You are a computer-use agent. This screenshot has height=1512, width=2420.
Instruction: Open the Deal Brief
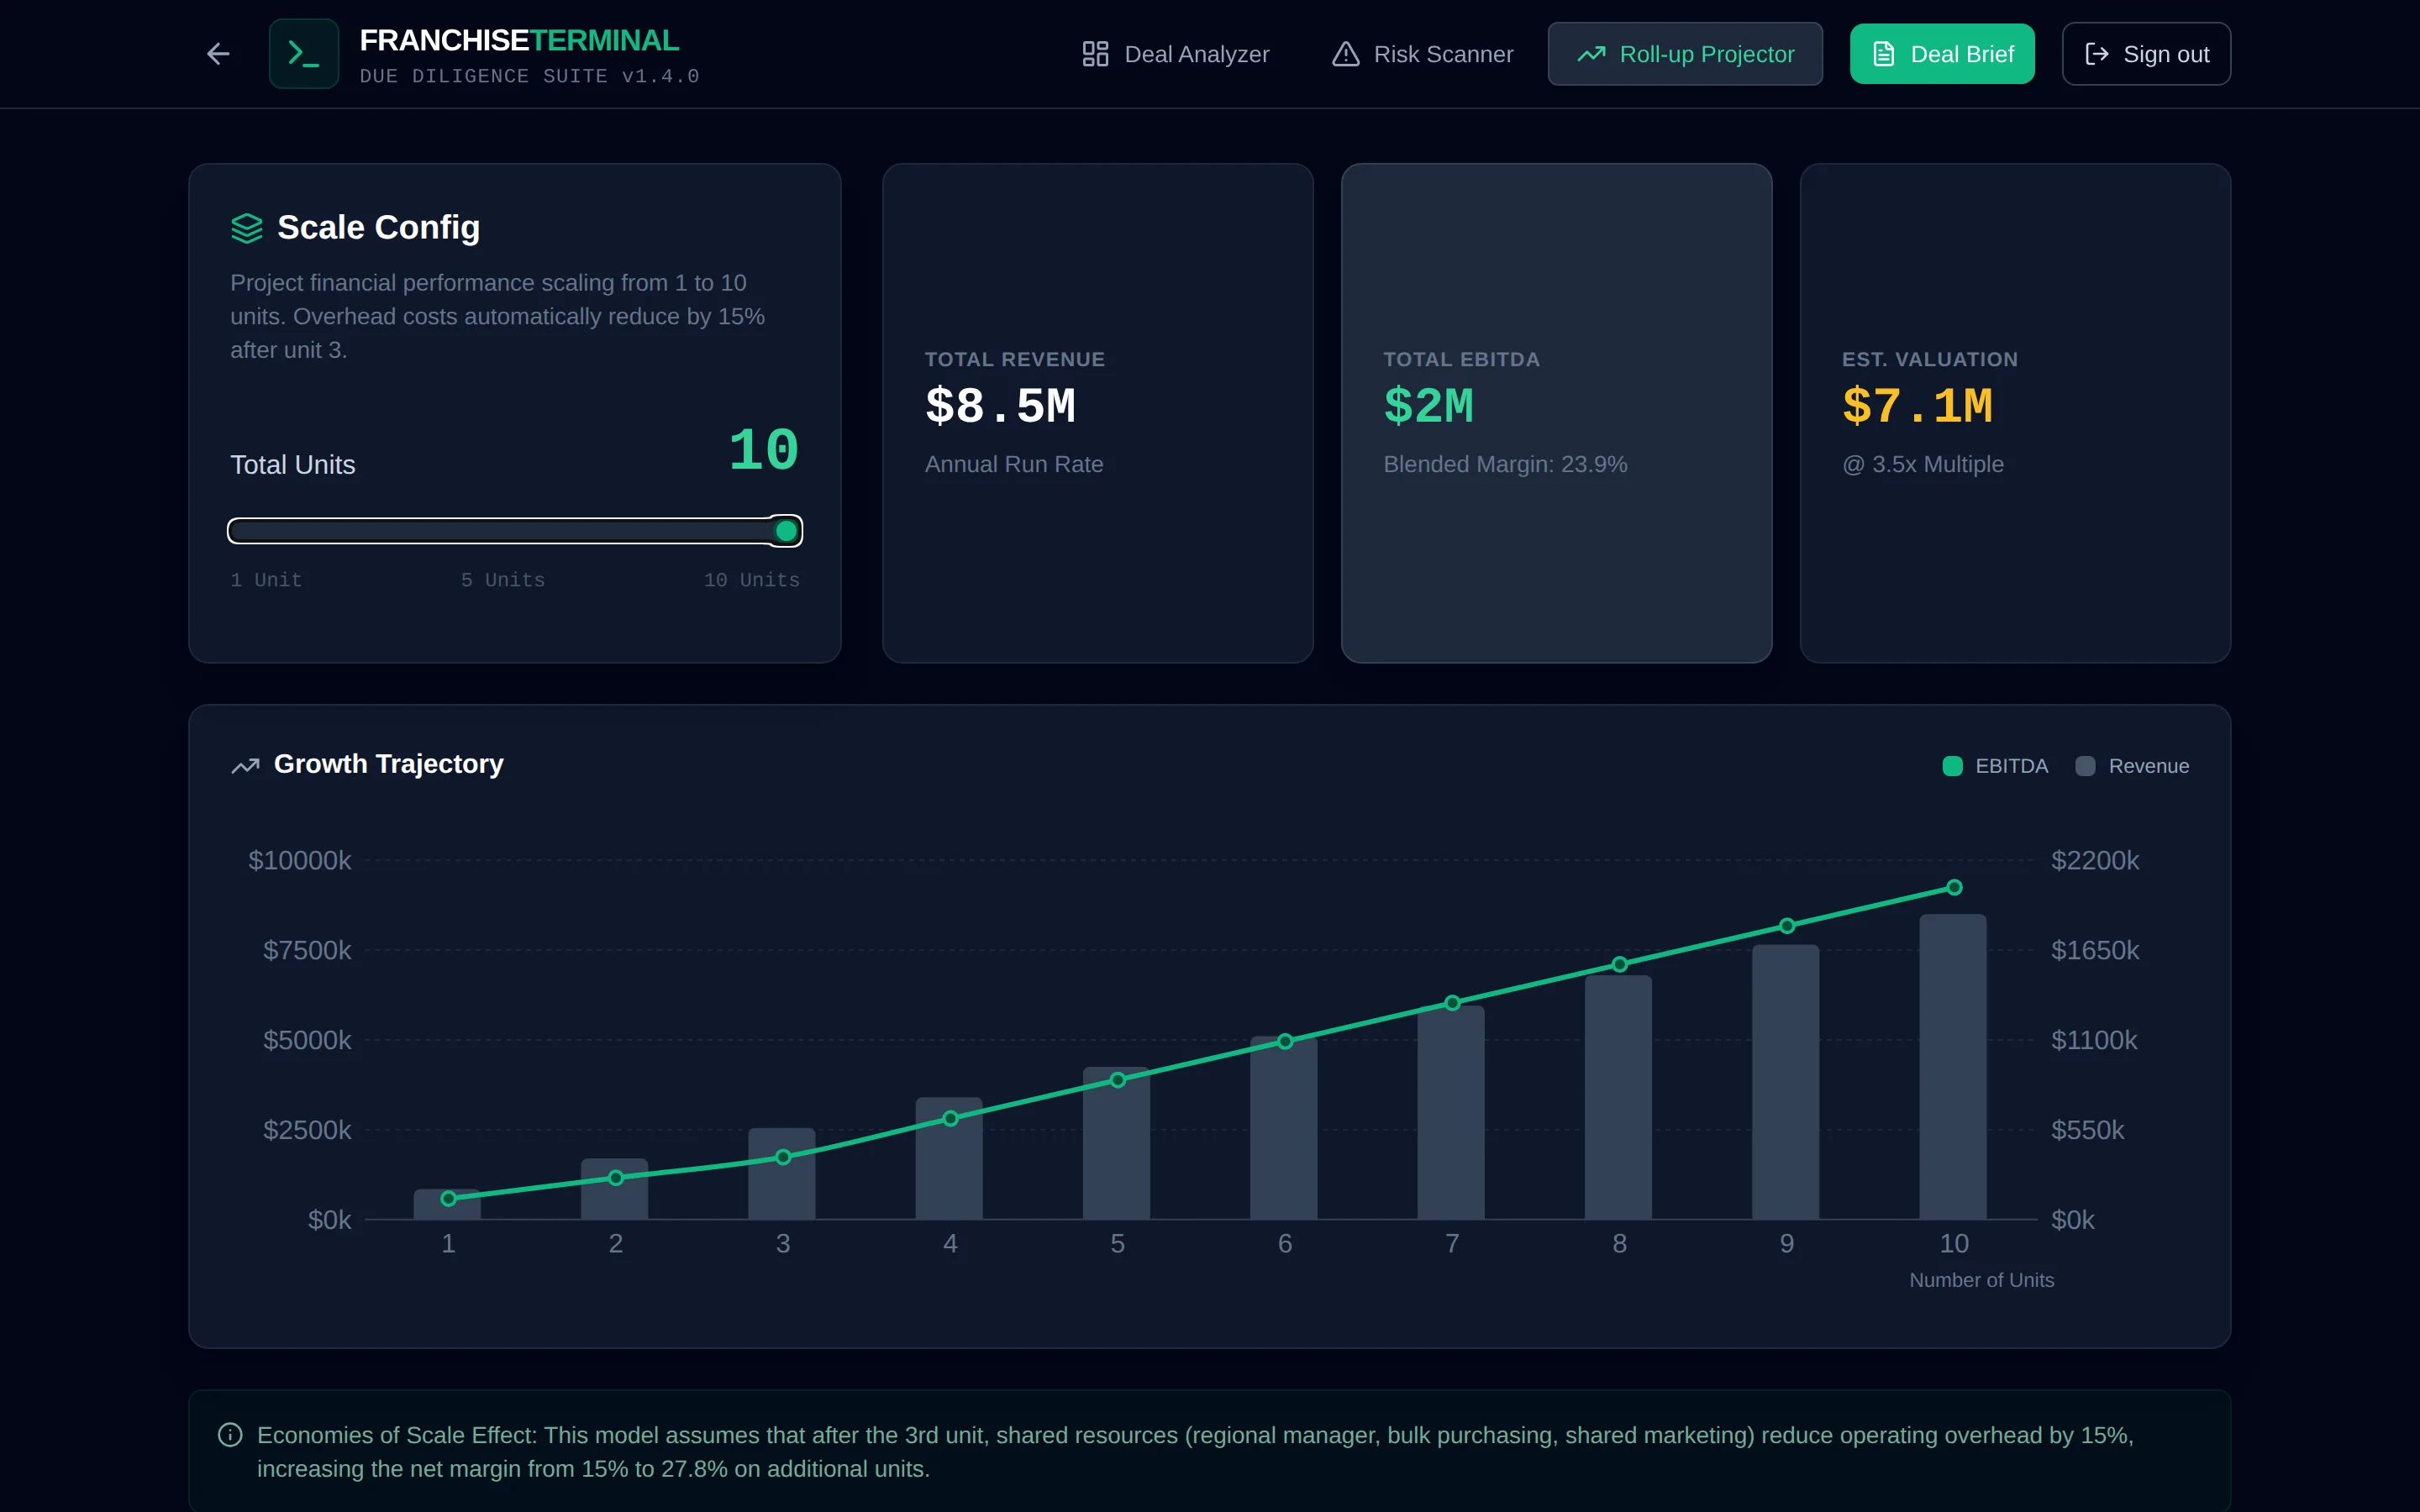point(1942,54)
